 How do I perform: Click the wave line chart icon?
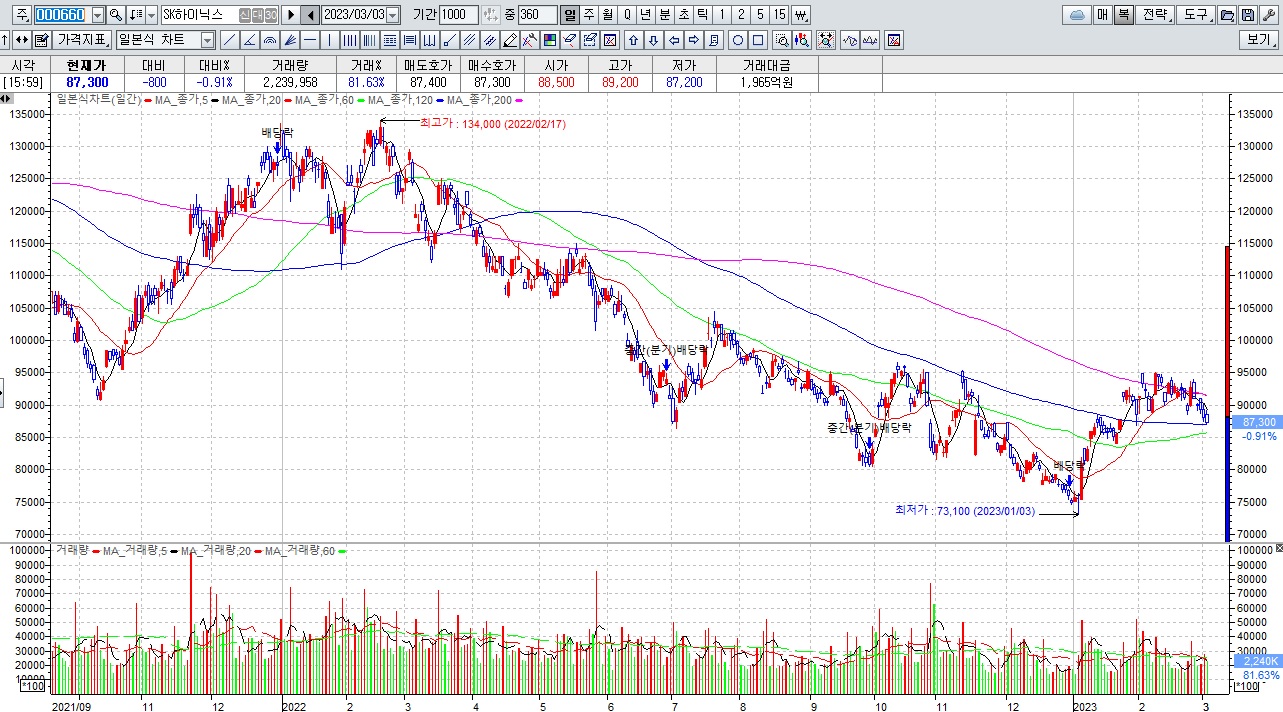(x=870, y=40)
